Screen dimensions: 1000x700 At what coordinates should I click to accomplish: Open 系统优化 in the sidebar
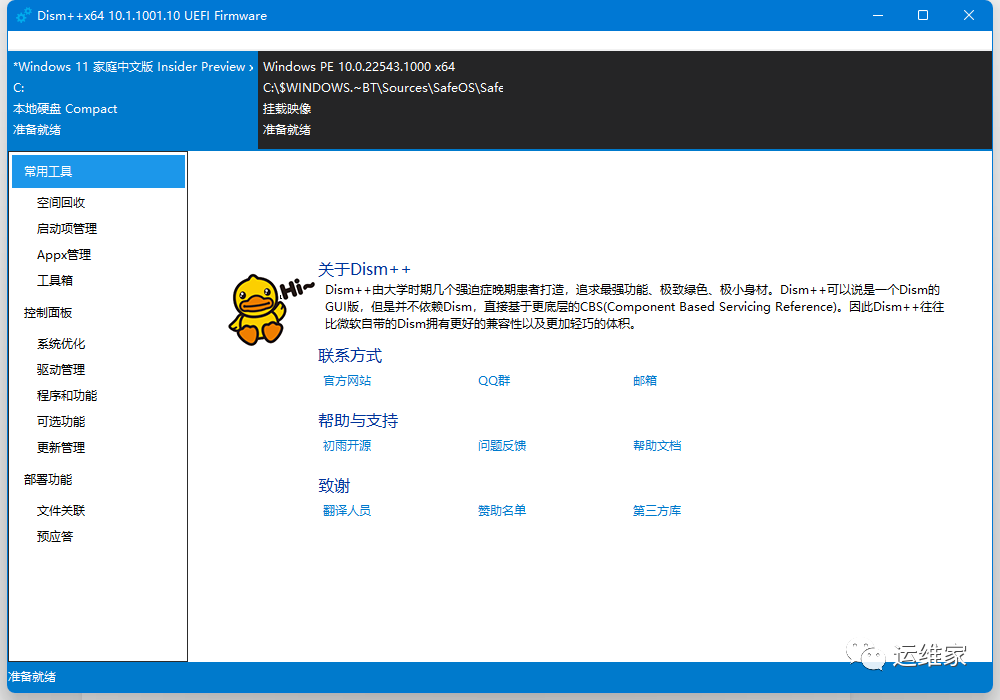point(61,344)
